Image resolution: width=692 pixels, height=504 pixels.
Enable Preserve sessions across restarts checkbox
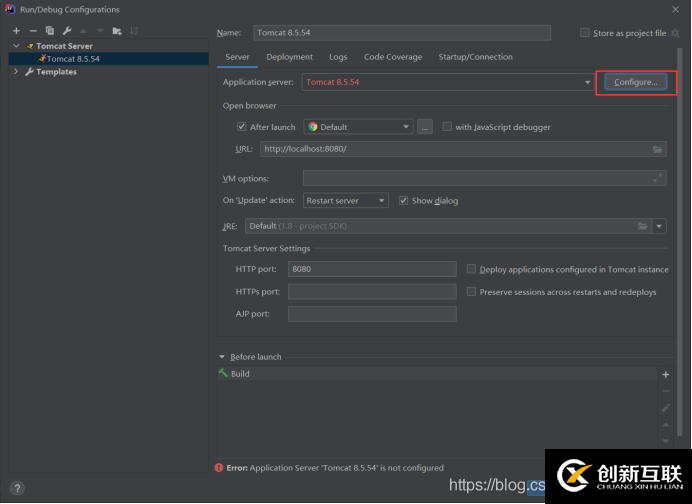click(x=471, y=292)
